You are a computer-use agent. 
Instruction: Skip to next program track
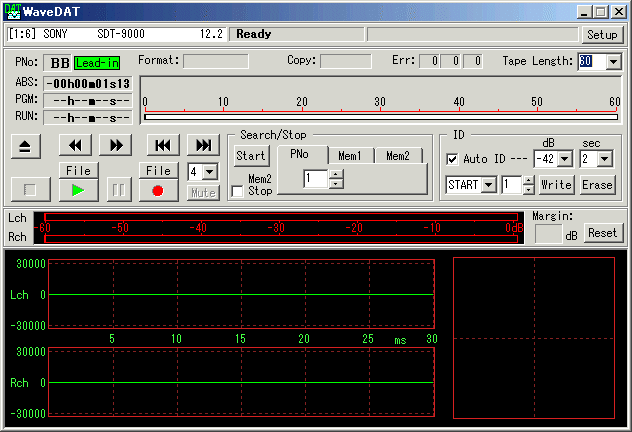[203, 145]
